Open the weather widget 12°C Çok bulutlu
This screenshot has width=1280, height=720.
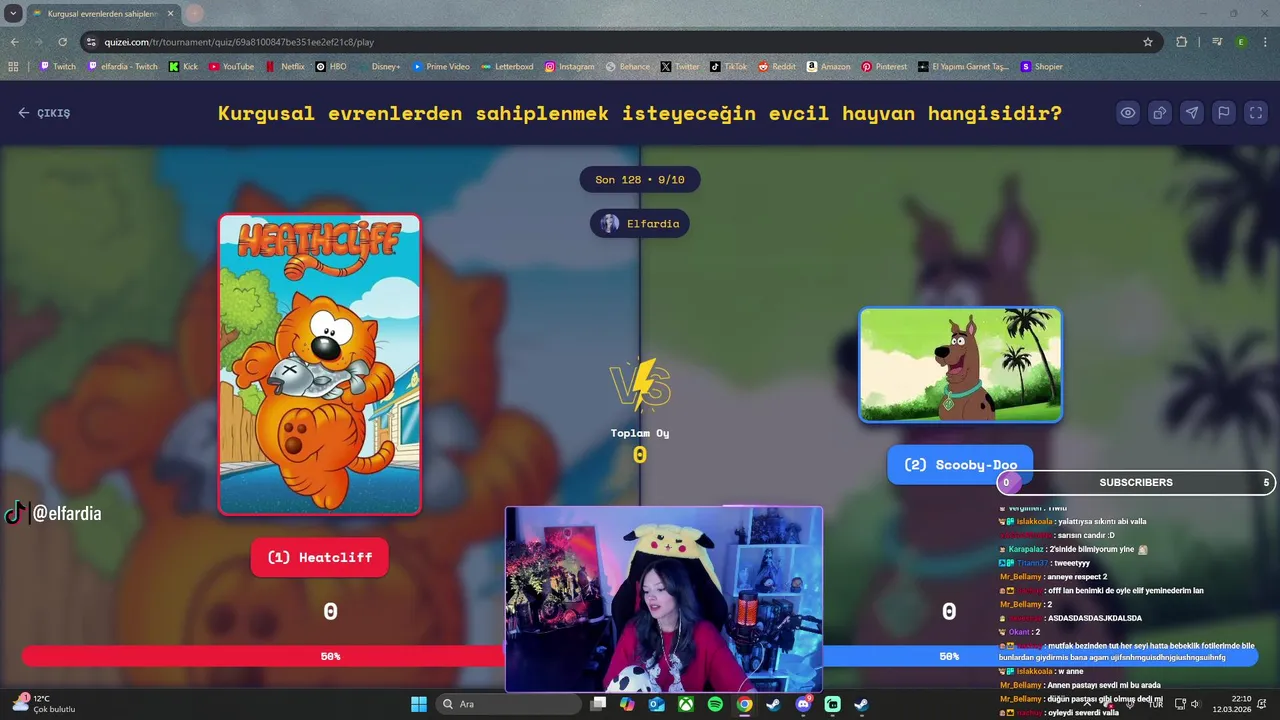[x=45, y=704]
